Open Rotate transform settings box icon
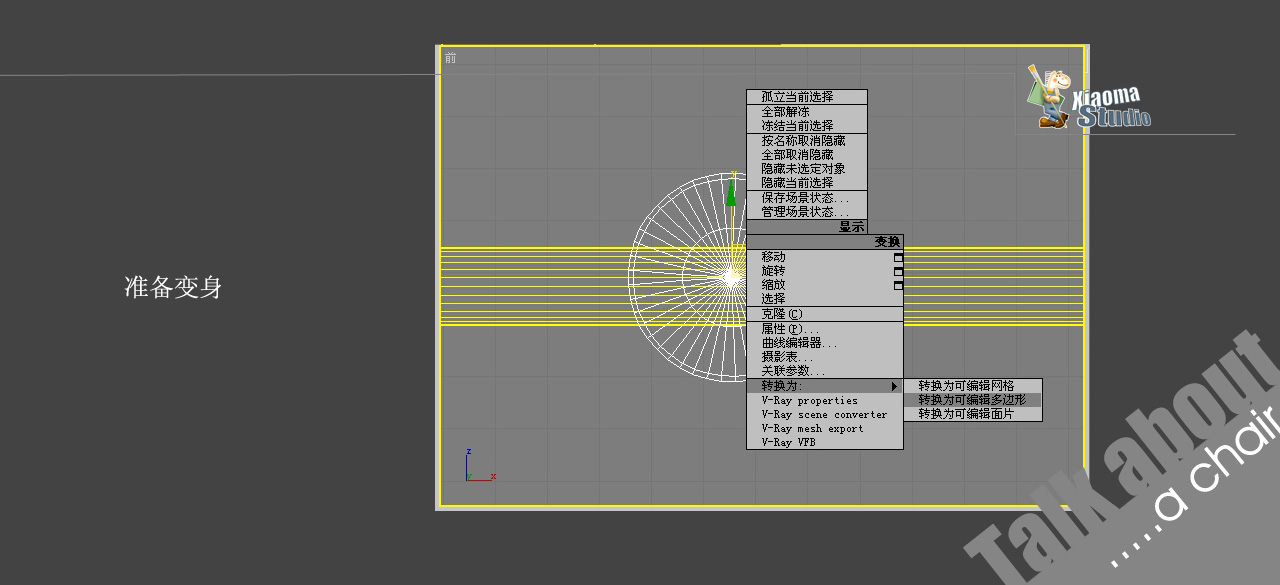The width and height of the screenshot is (1280, 585). pyautogui.click(x=898, y=272)
